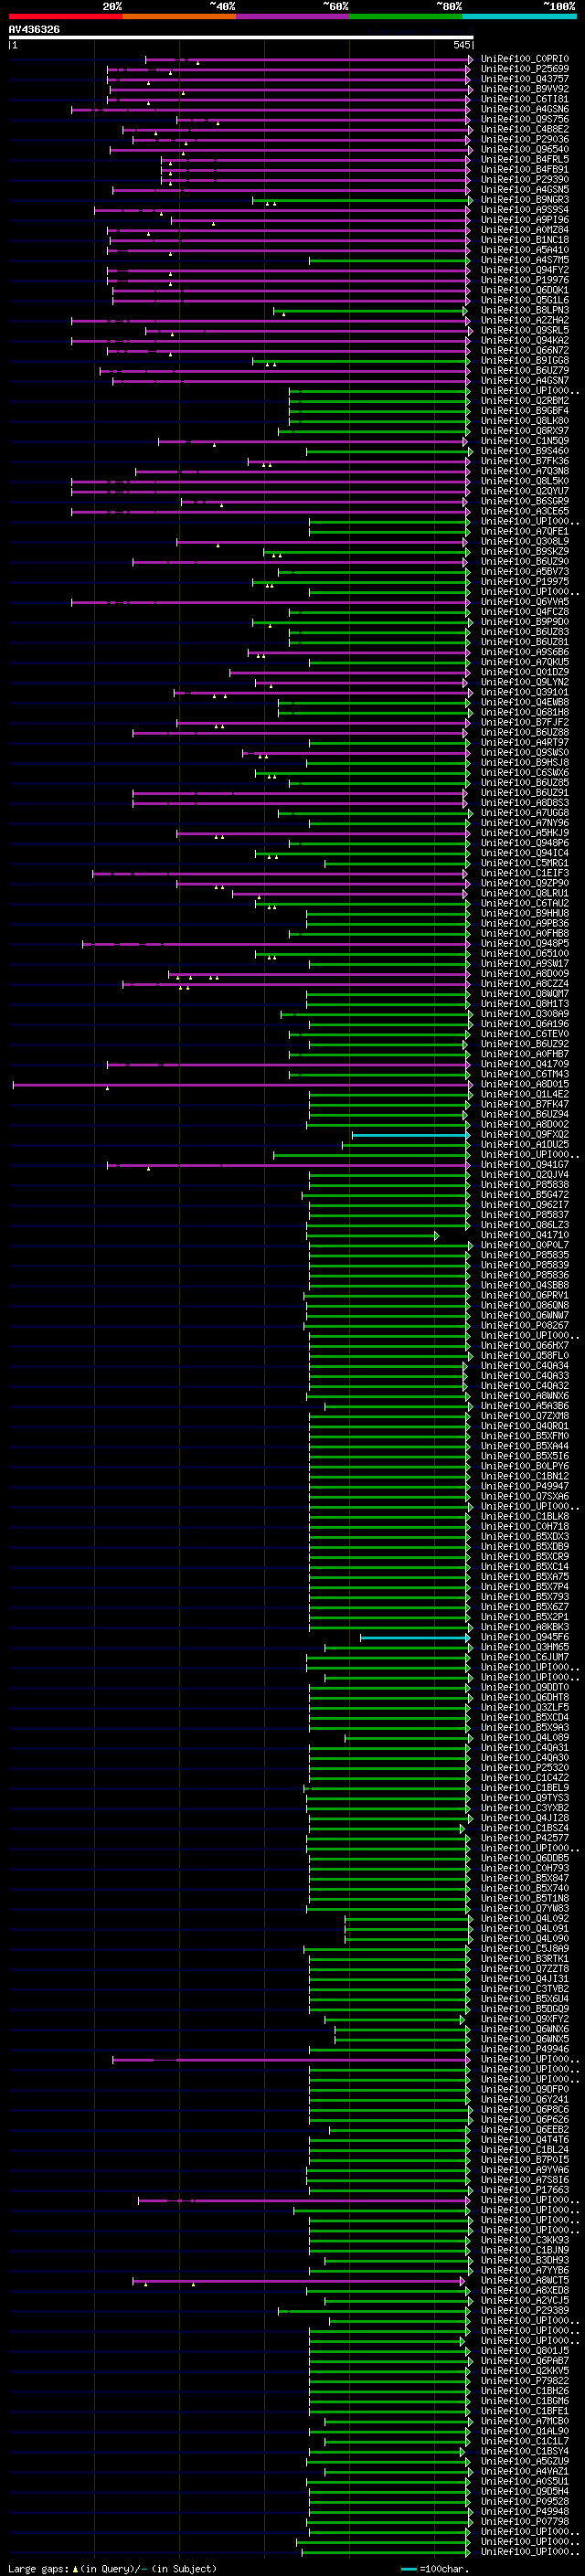This screenshot has height=2576, width=585.
Task: Select the UniRef100_C1N5Q9 label
Action: (525, 441)
